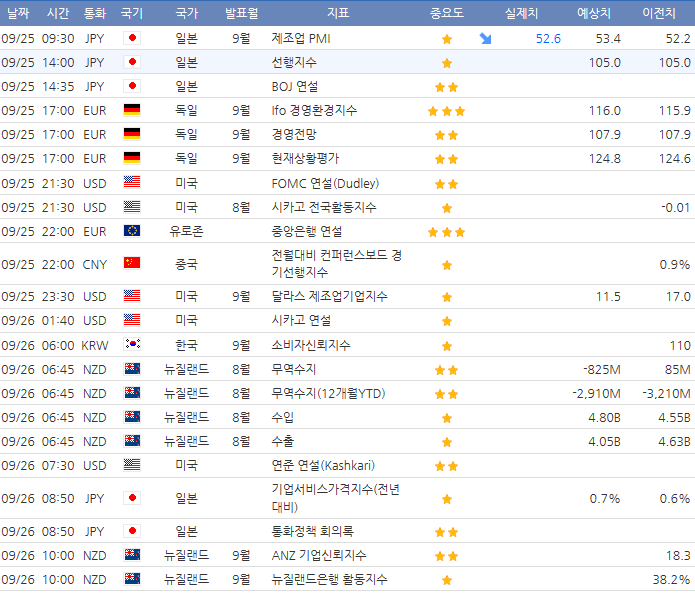Click the 유로존 country cell
The height and width of the screenshot is (594, 695).
[x=186, y=231]
